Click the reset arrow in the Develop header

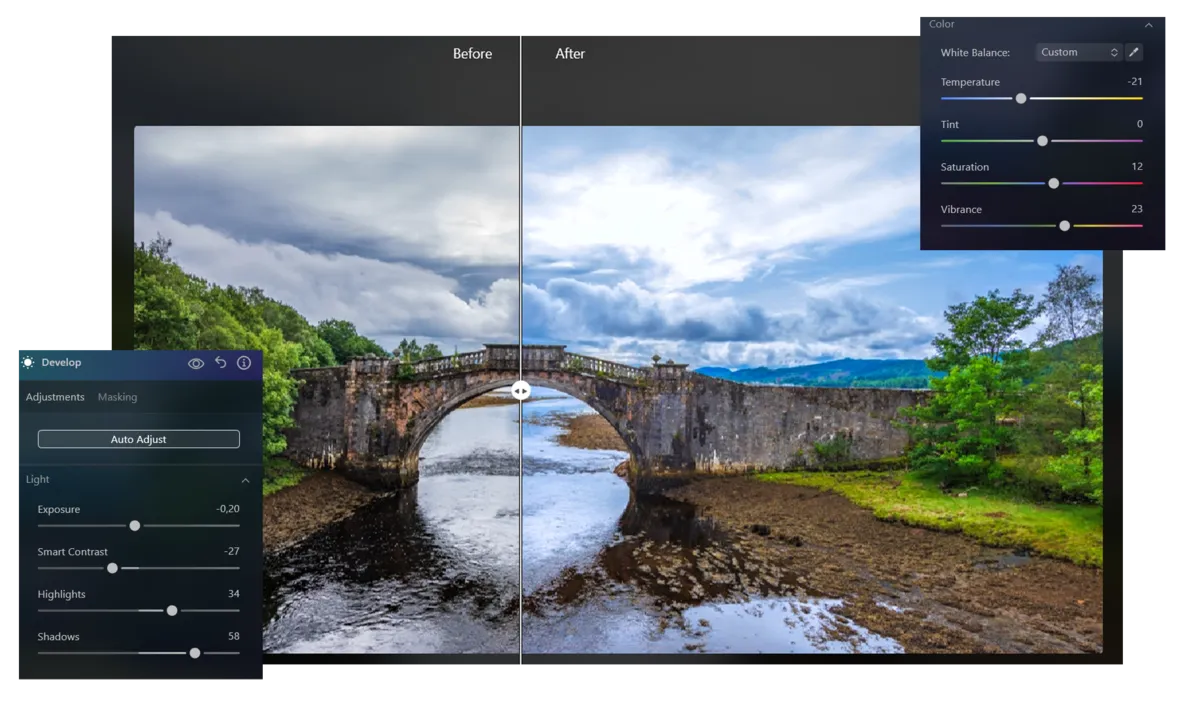tap(220, 363)
